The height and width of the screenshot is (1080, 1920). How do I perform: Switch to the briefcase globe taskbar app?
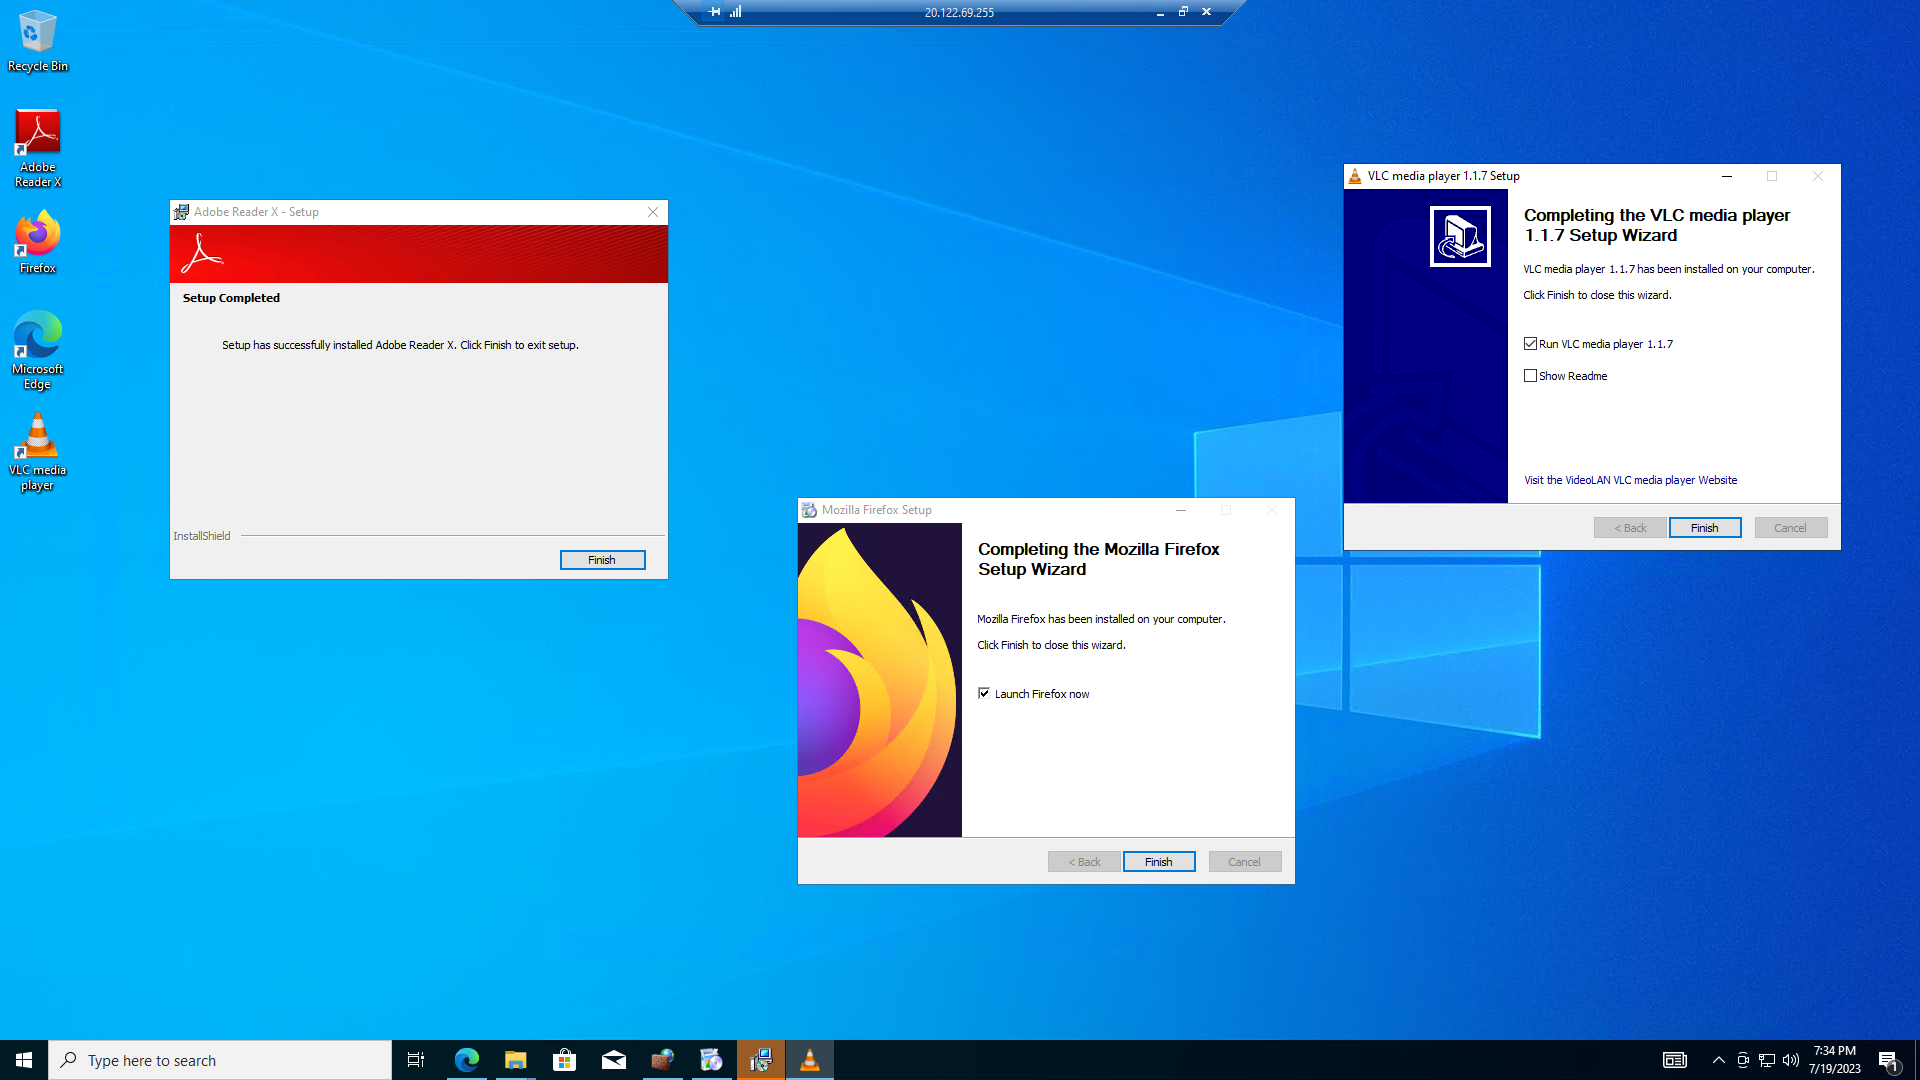click(x=662, y=1060)
